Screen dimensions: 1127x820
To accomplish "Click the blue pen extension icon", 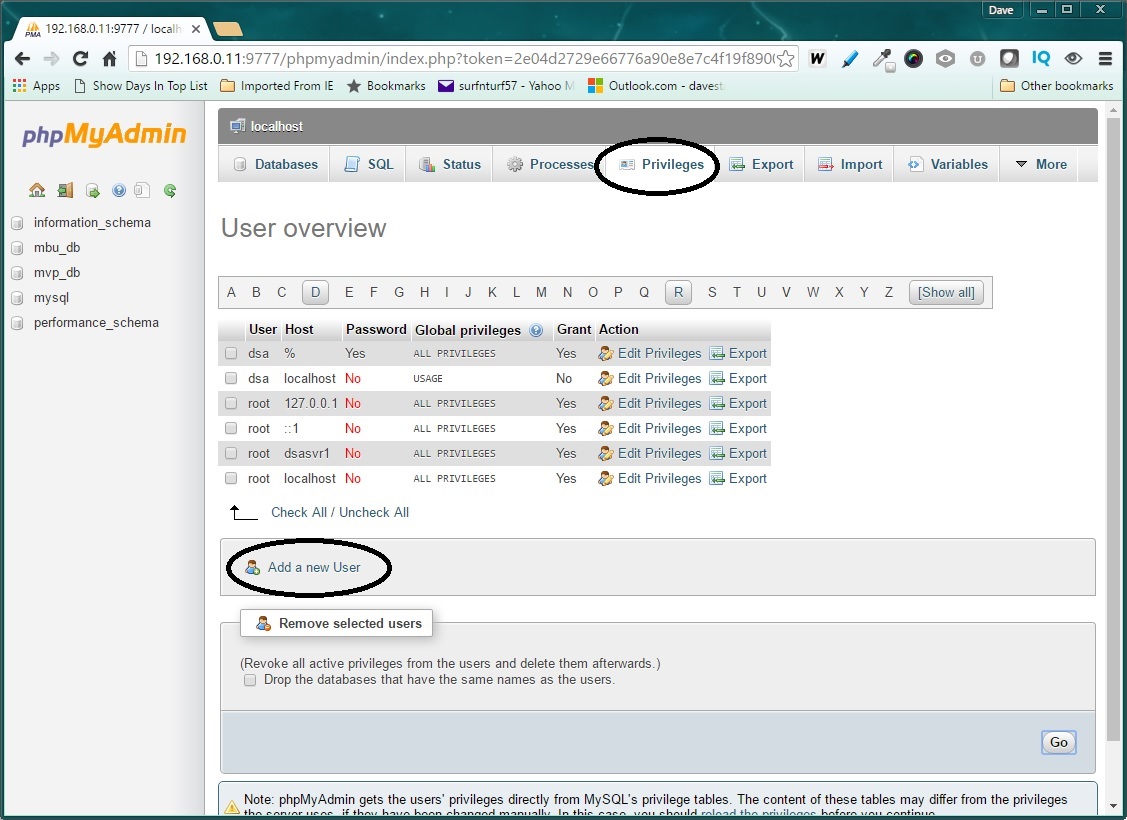I will (x=850, y=59).
